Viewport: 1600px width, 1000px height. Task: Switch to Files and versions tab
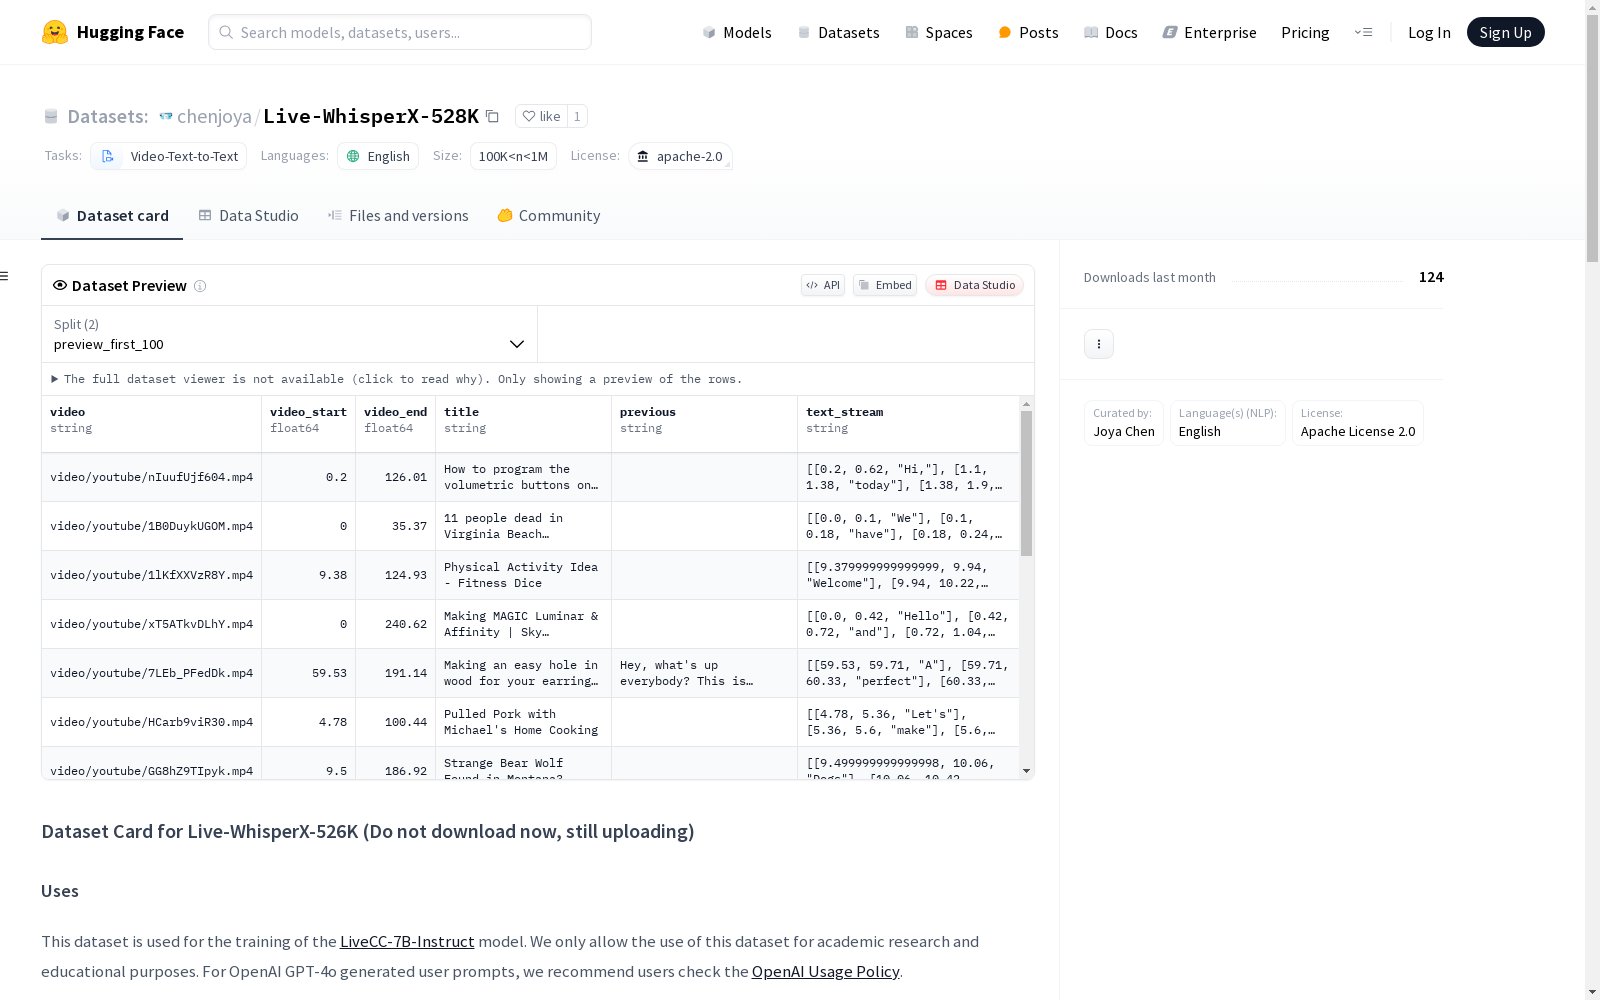click(x=398, y=216)
